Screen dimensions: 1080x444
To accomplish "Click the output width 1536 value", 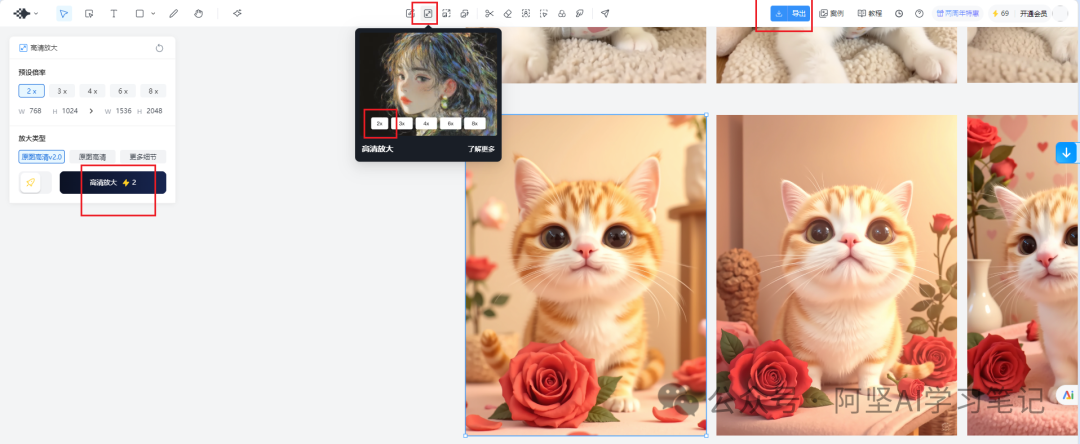I will (x=123, y=111).
